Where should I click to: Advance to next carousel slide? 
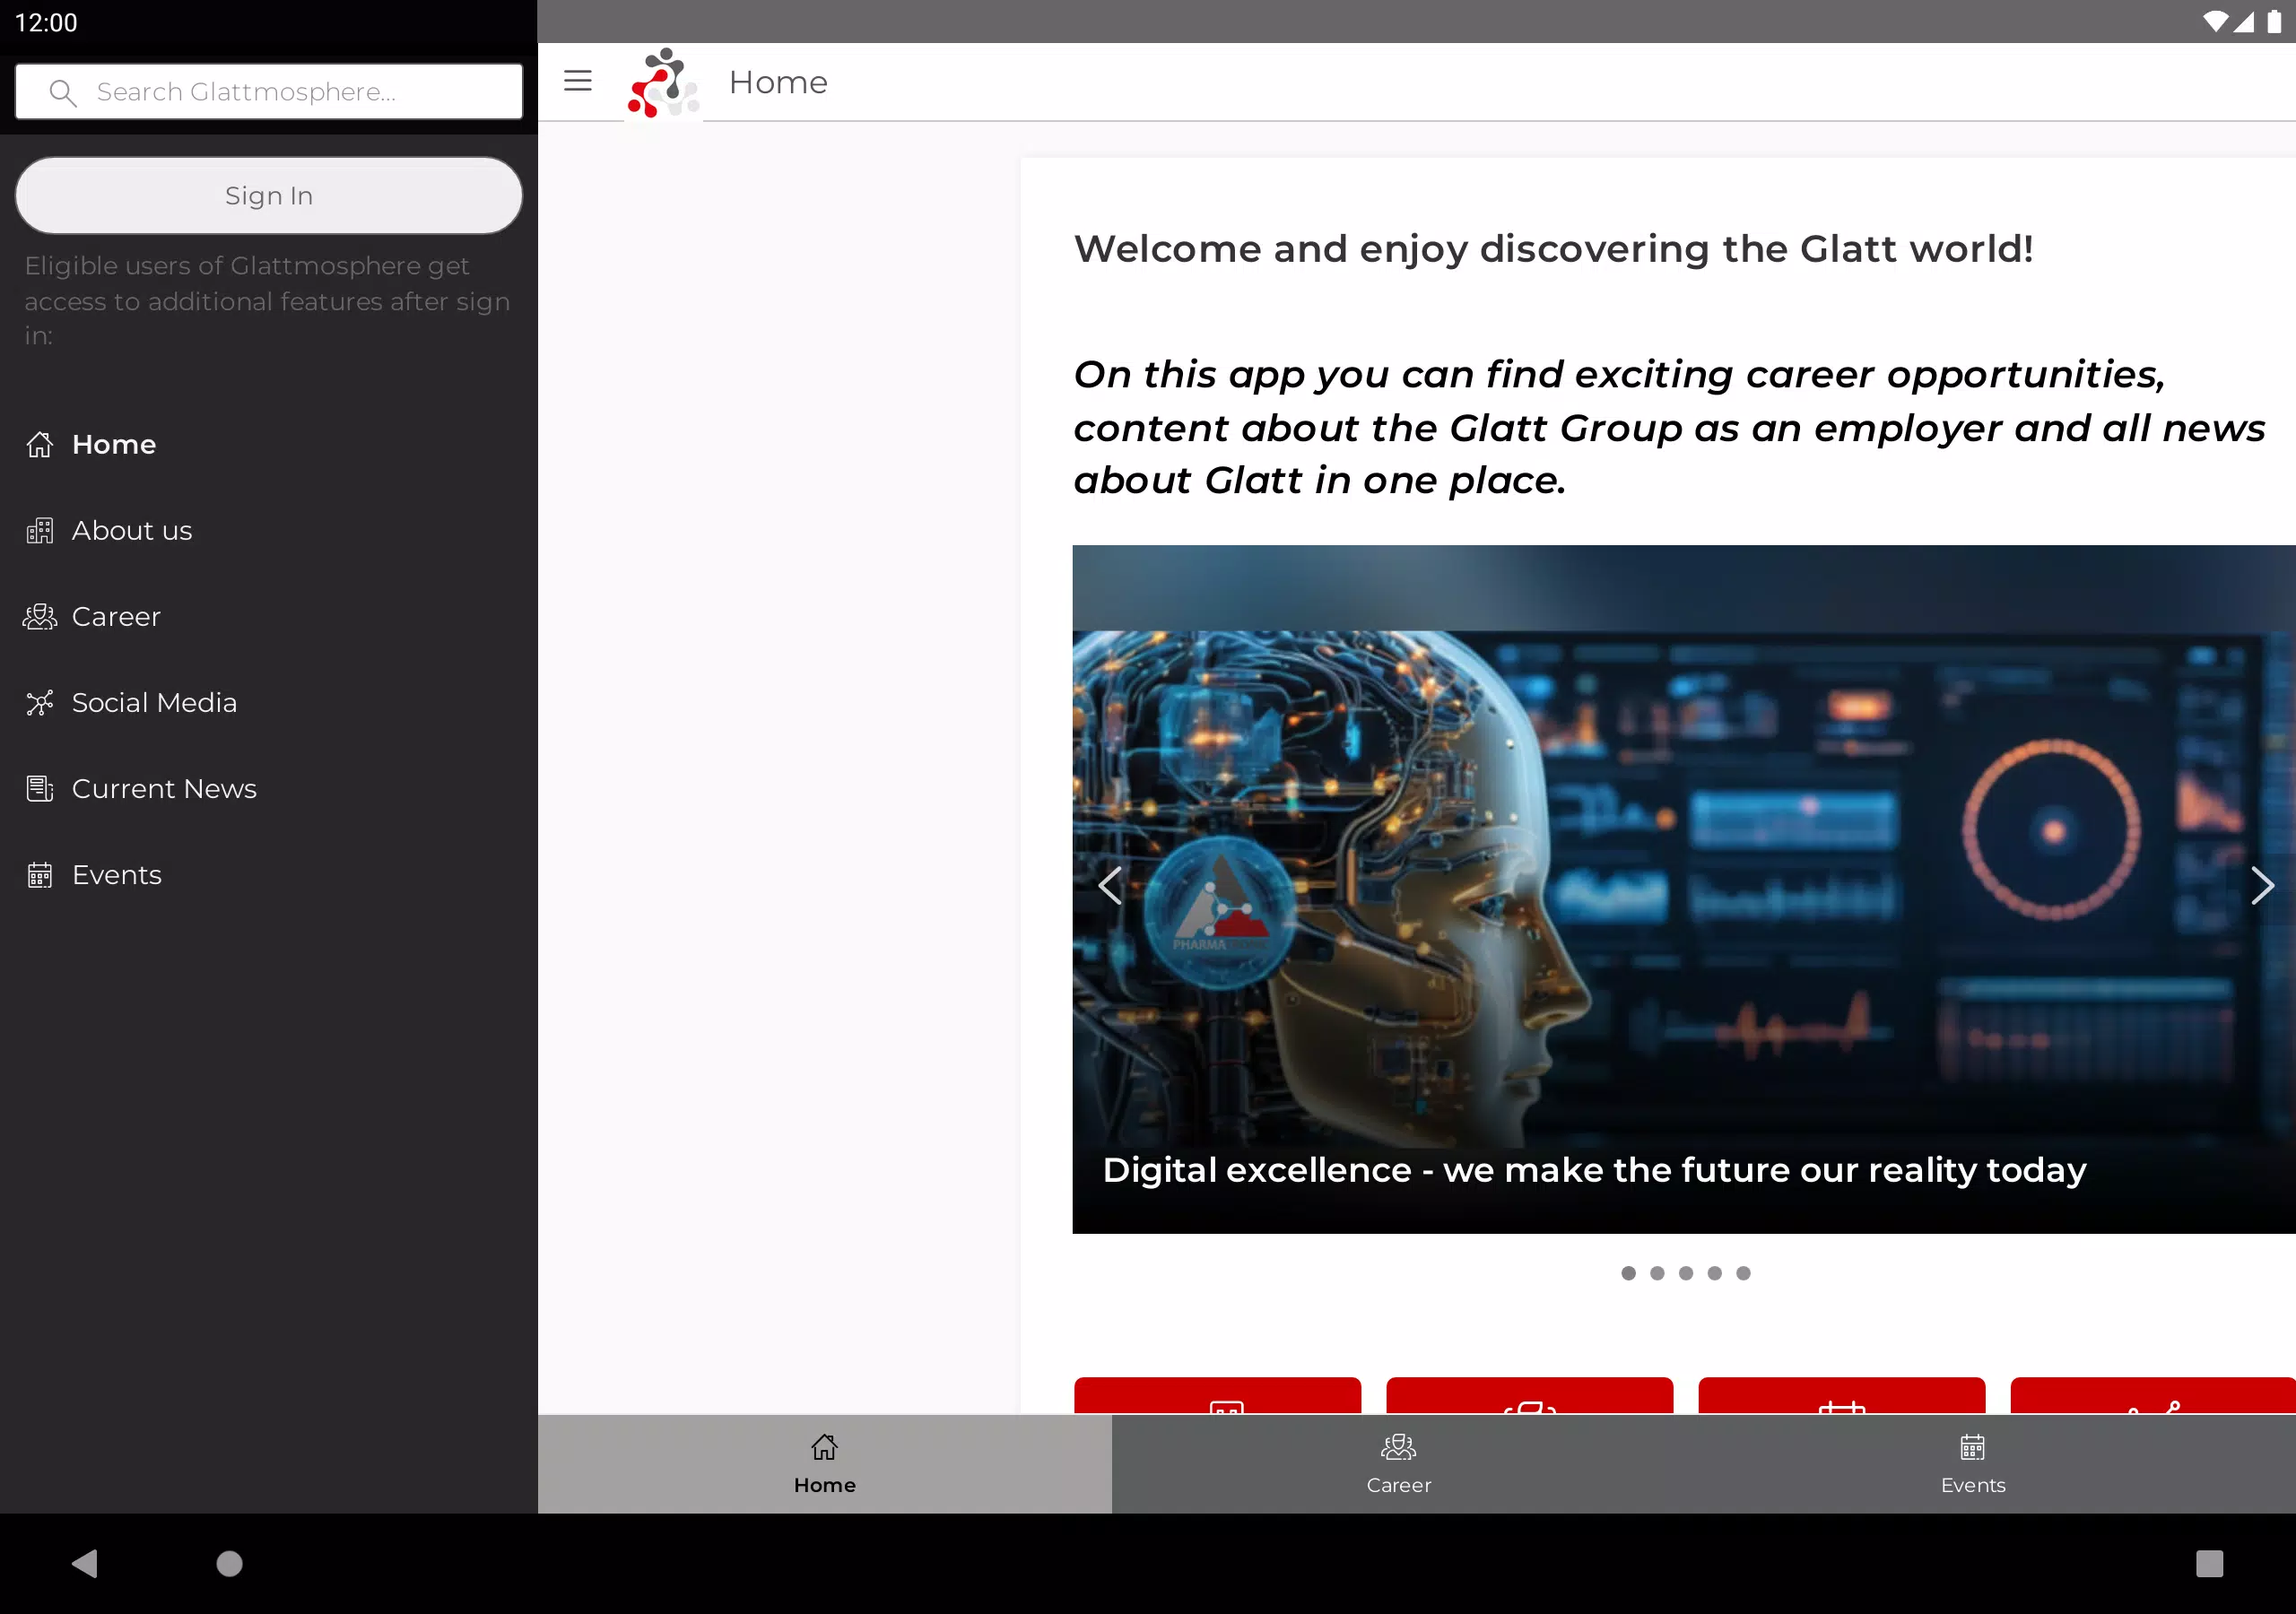pos(2261,885)
